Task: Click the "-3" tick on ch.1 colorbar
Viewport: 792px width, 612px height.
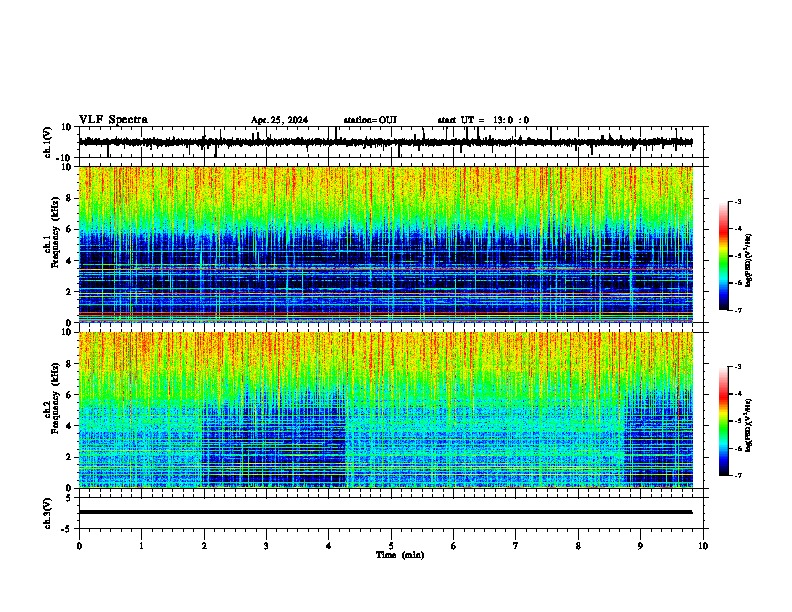Action: point(737,201)
